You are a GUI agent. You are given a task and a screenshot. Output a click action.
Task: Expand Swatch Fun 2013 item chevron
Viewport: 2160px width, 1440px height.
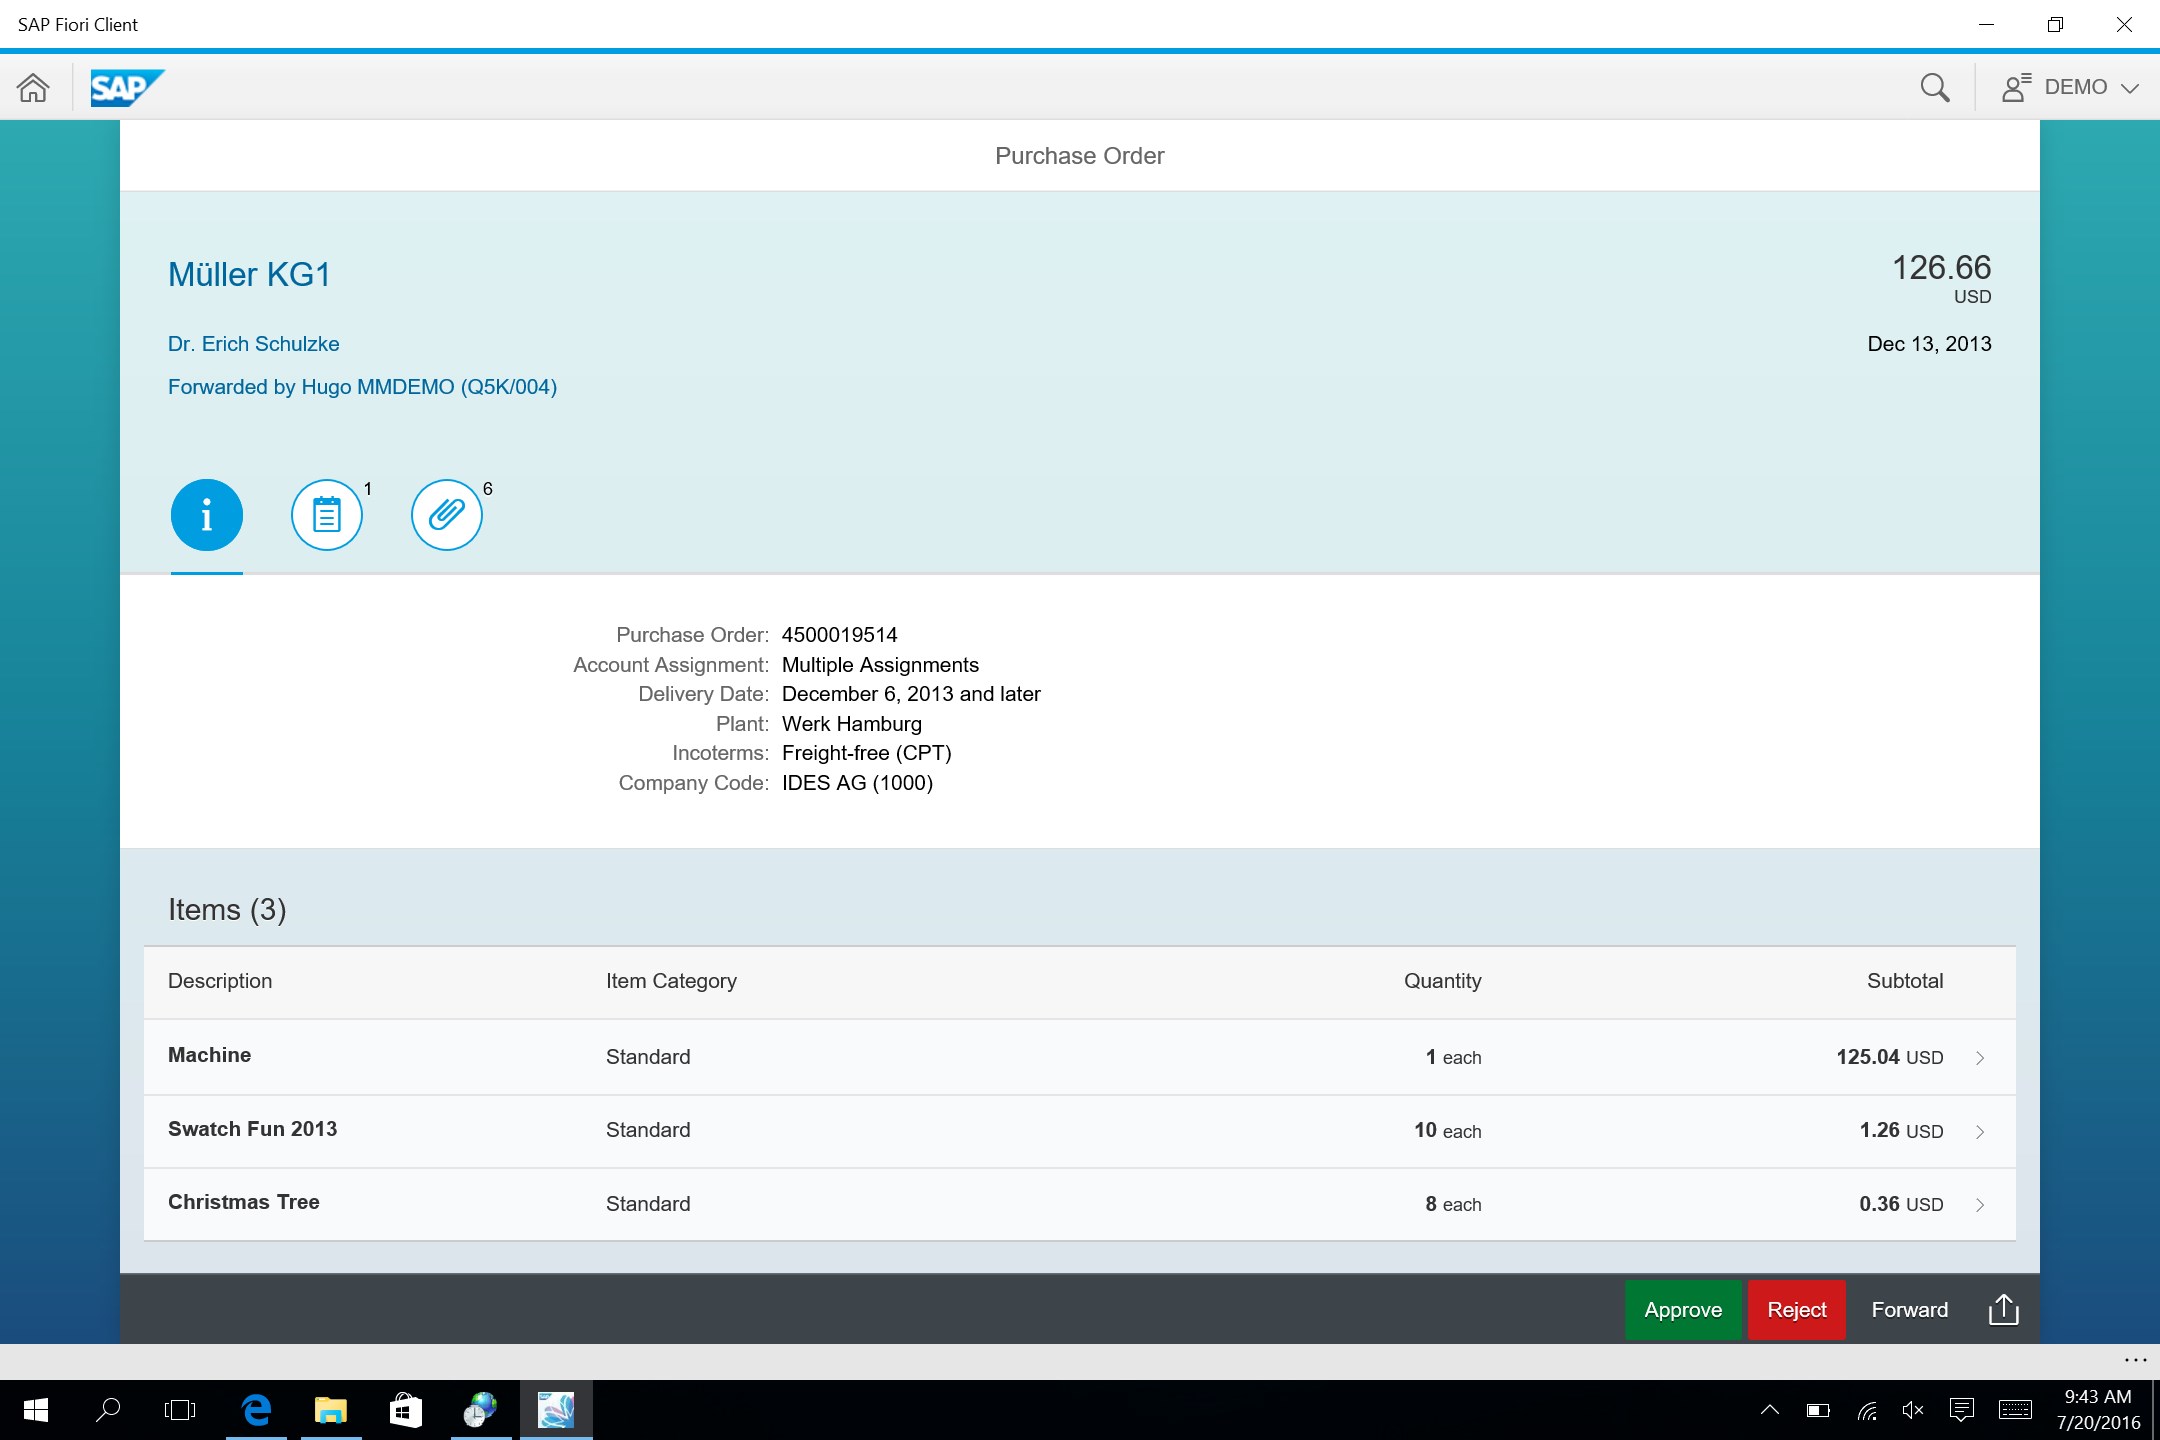coord(1980,1132)
